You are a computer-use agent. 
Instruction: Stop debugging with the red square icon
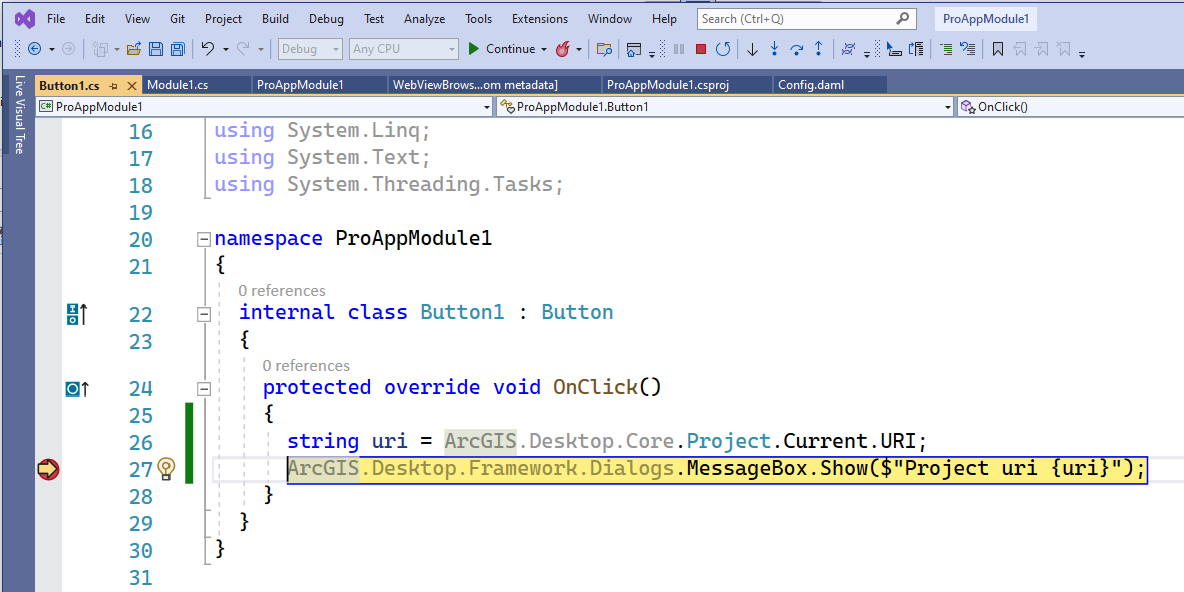(701, 47)
